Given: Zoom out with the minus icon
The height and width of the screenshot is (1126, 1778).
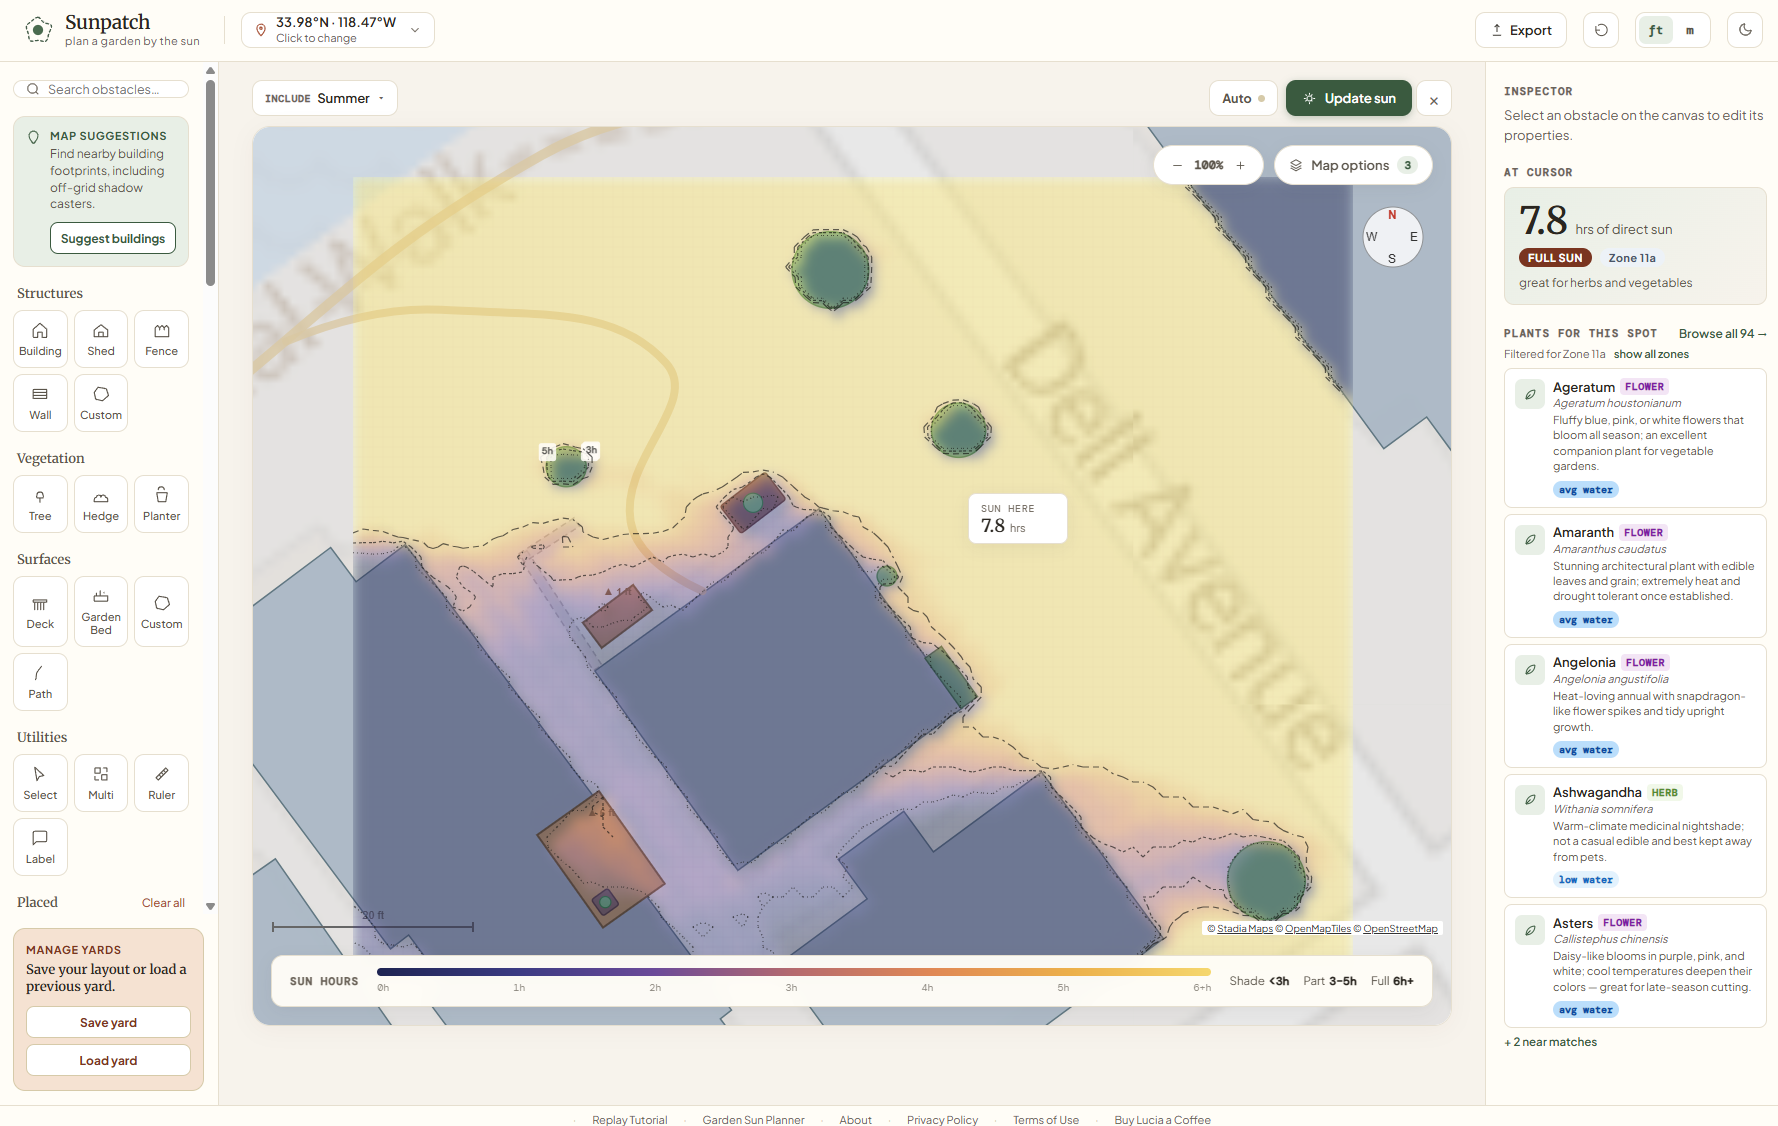Looking at the screenshot, I should [x=1177, y=165].
